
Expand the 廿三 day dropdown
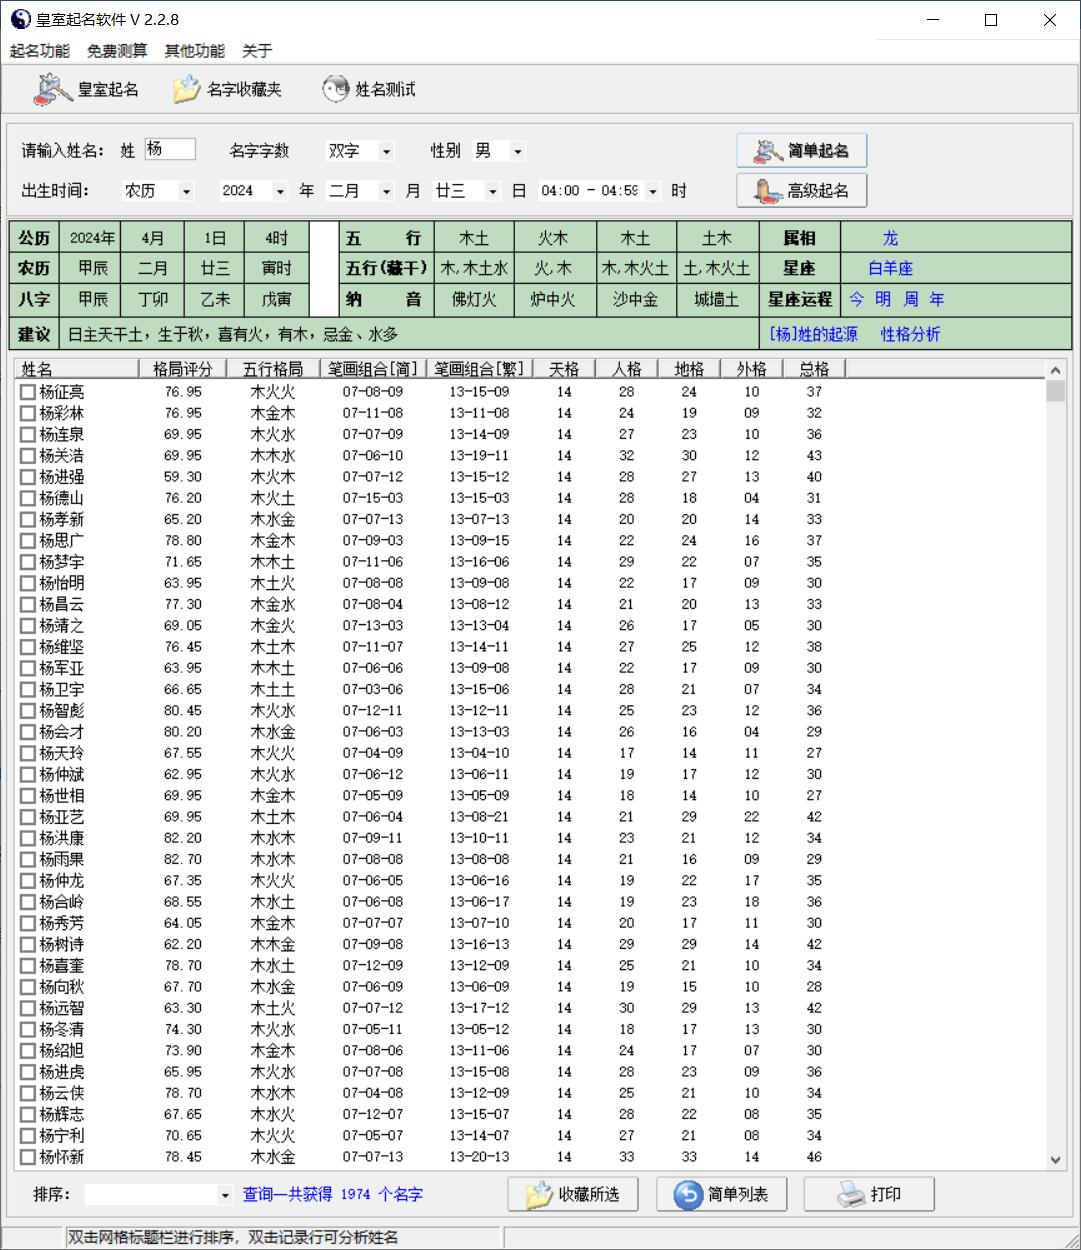[492, 191]
